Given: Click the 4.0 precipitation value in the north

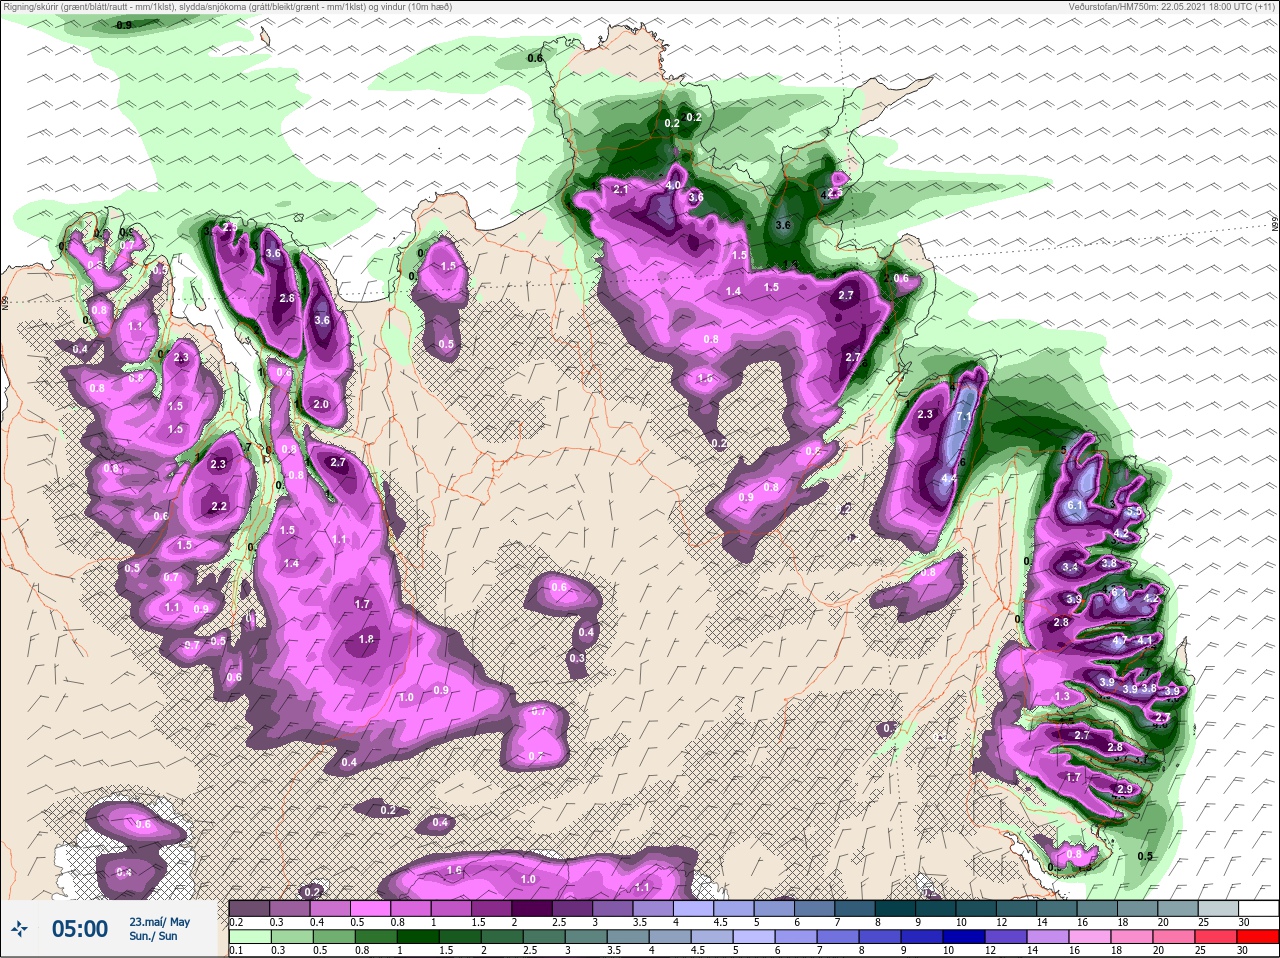Looking at the screenshot, I should coord(673,185).
